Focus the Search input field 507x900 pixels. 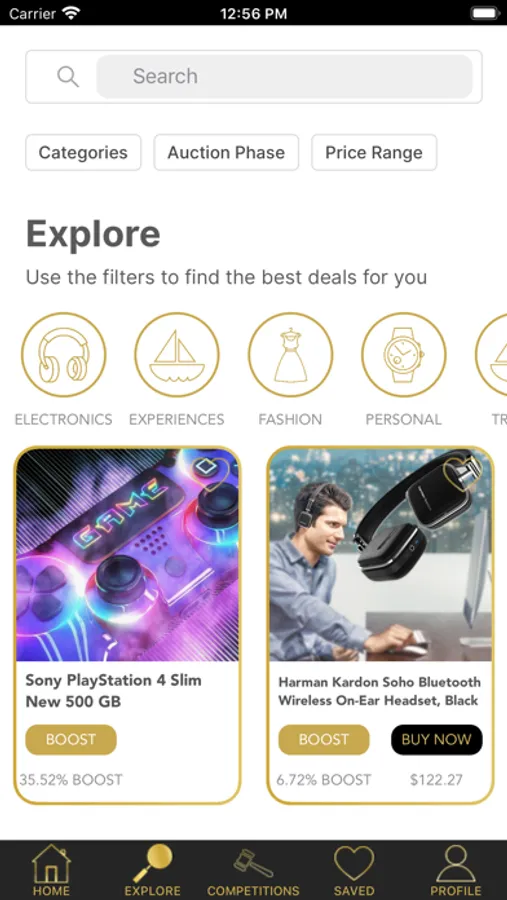point(284,76)
